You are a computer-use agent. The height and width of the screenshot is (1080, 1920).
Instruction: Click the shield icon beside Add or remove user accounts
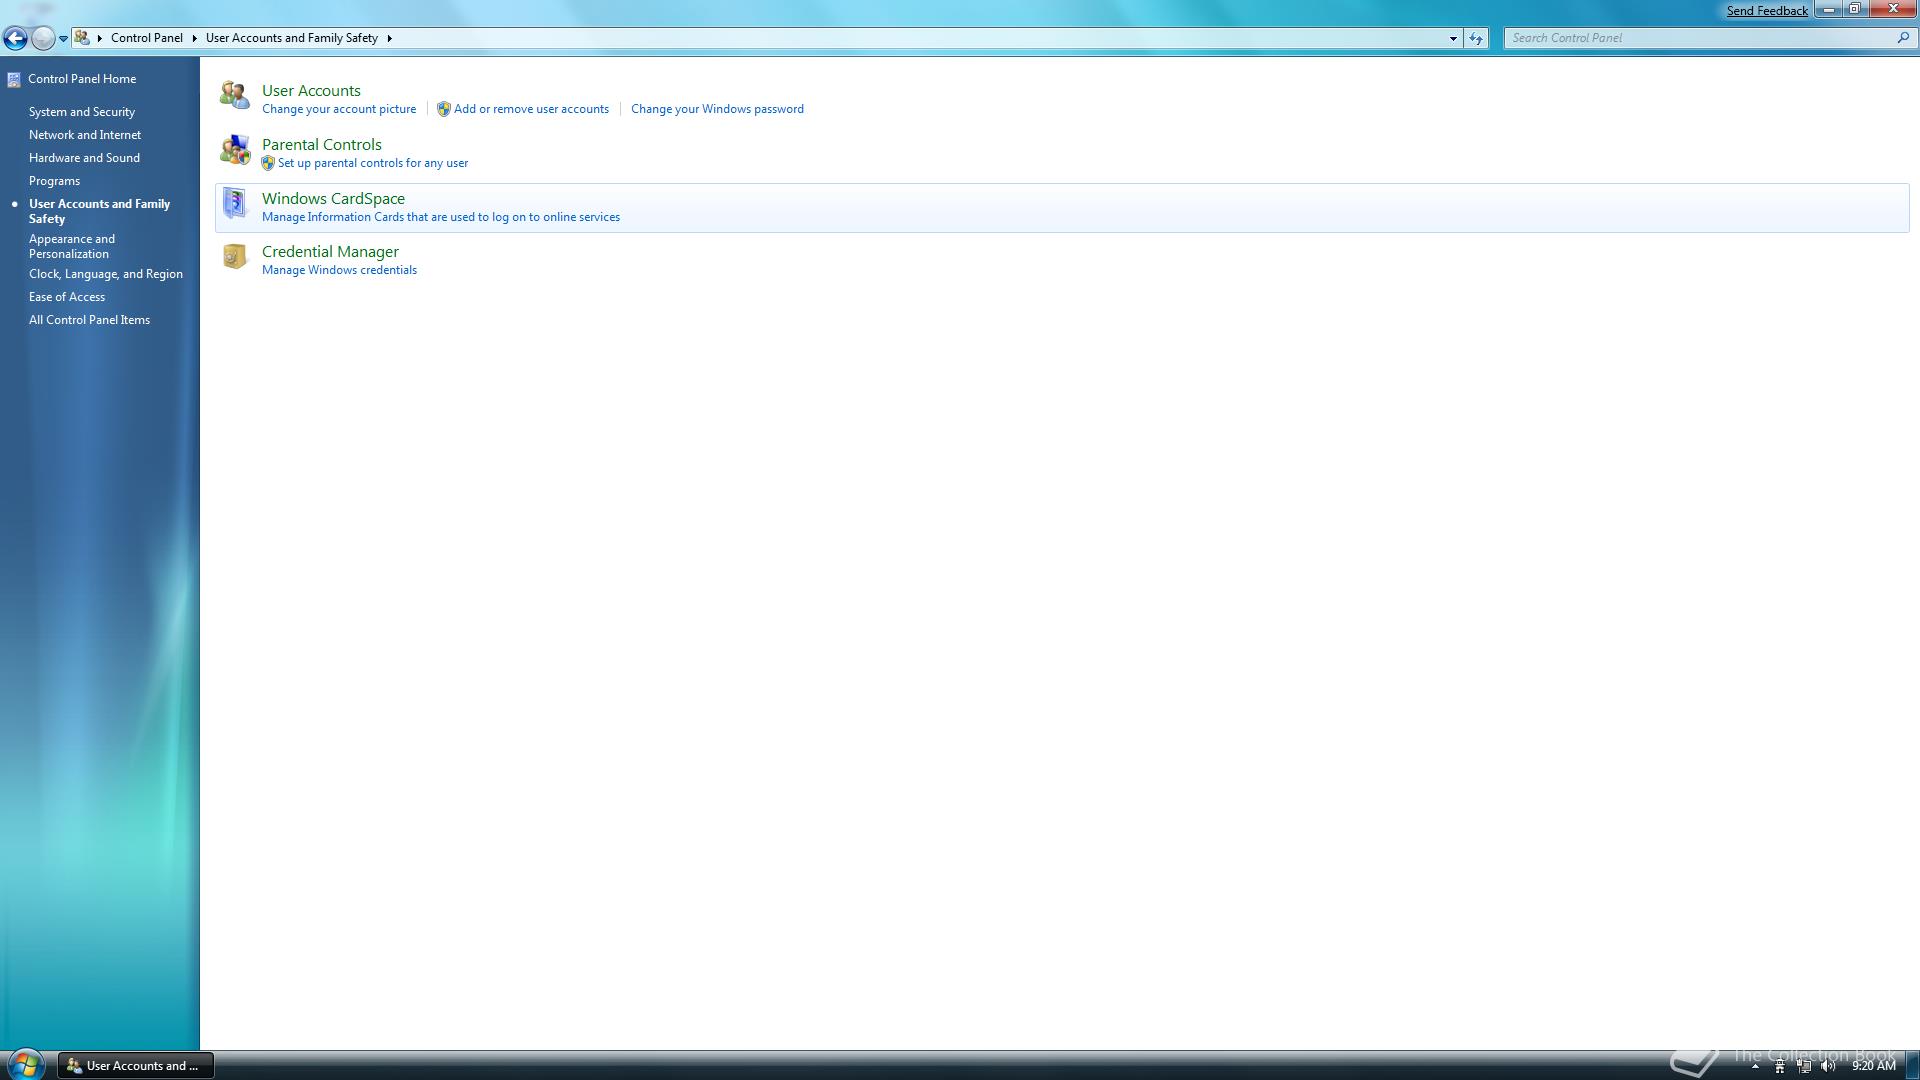pyautogui.click(x=444, y=109)
